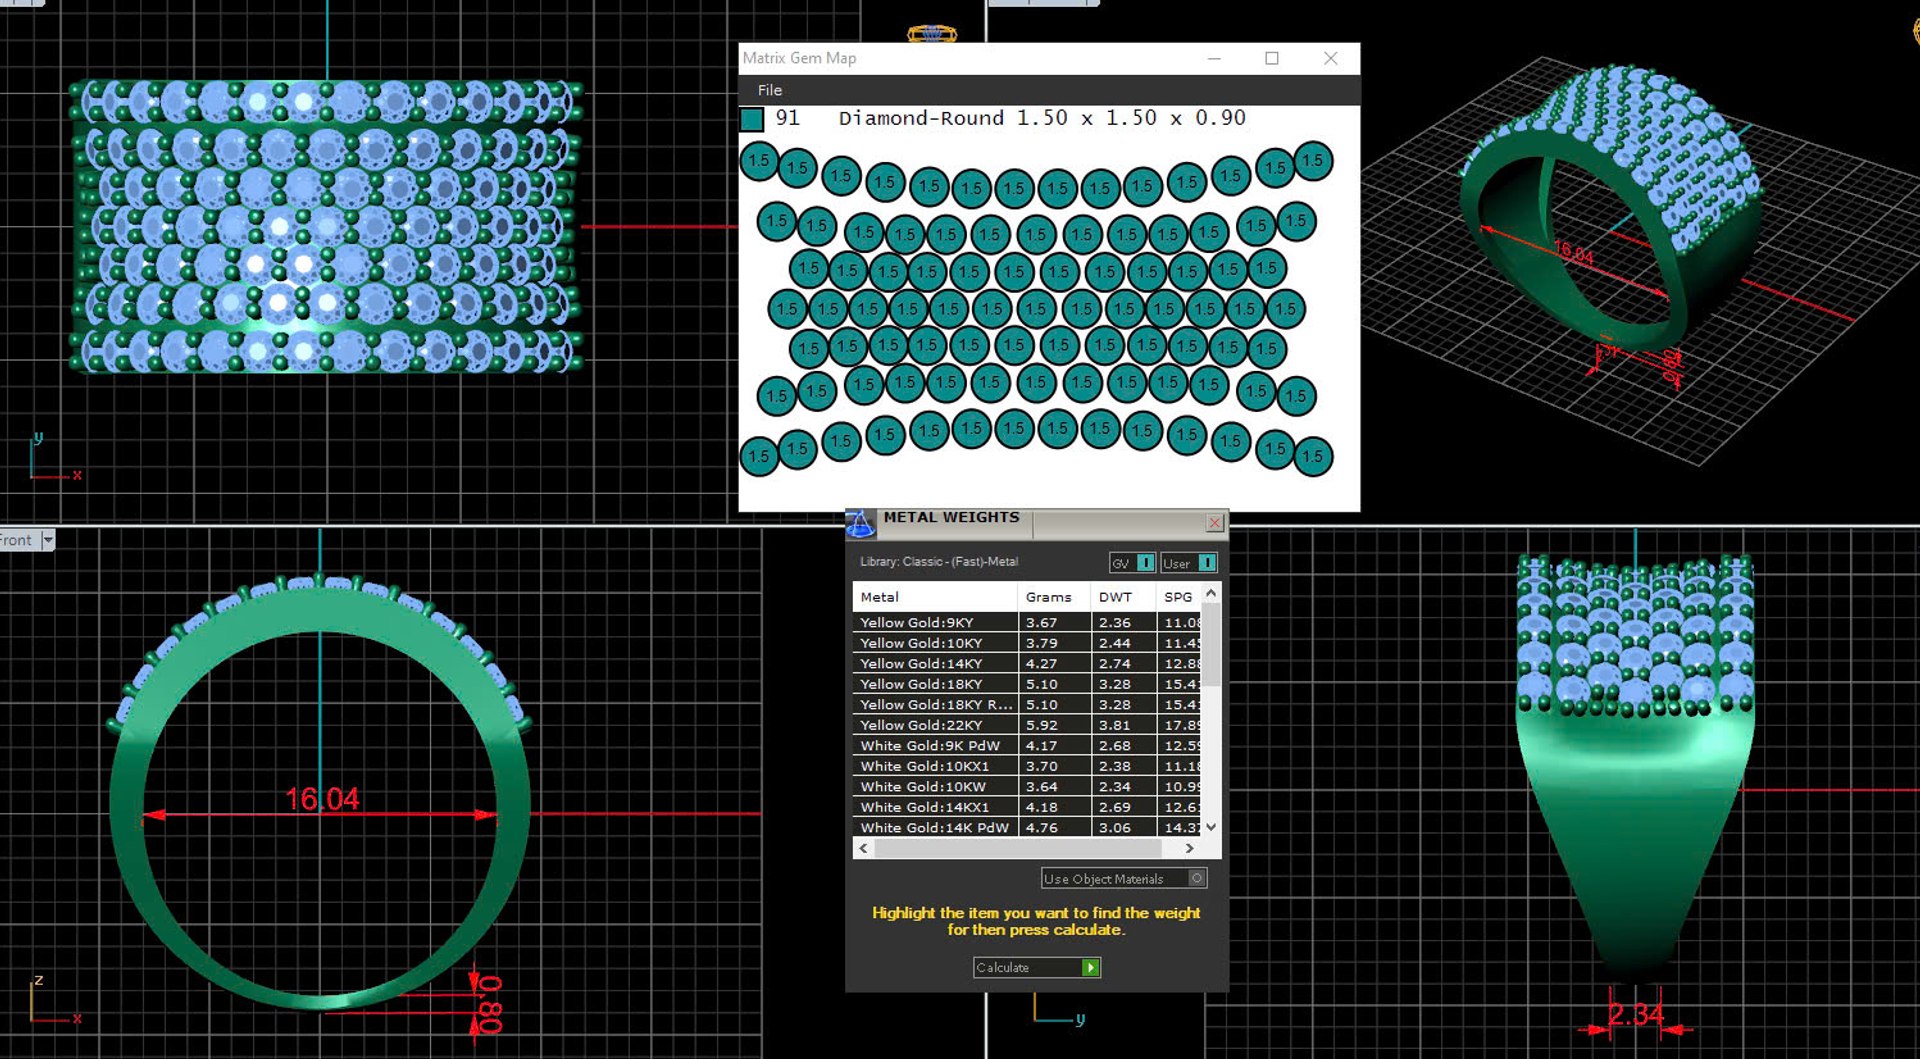Click the Metal Weights scale icon
Image resolution: width=1920 pixels, height=1059 pixels.
[x=860, y=523]
